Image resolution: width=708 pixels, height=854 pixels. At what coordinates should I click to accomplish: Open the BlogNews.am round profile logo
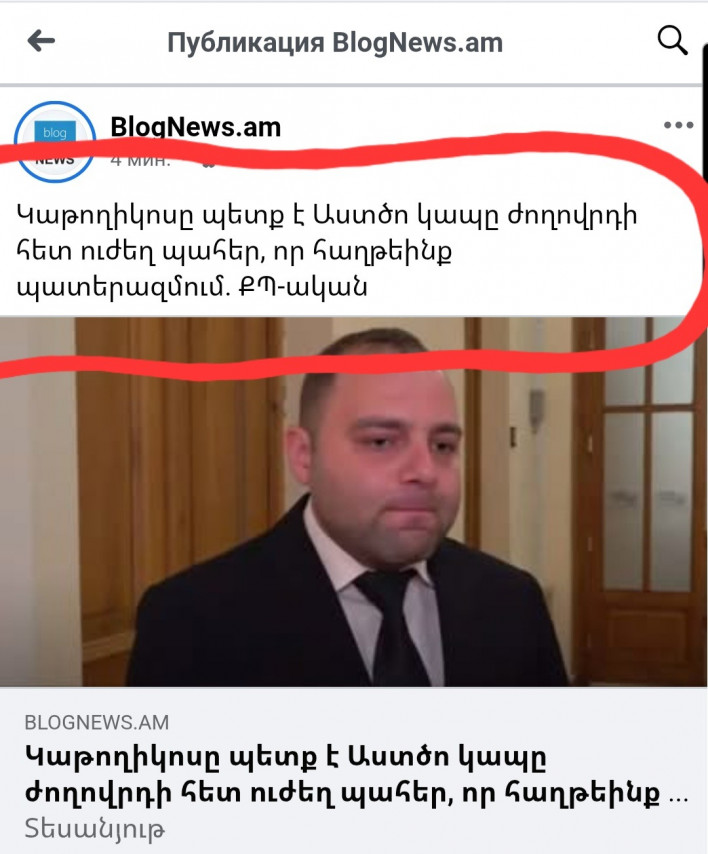[55, 142]
